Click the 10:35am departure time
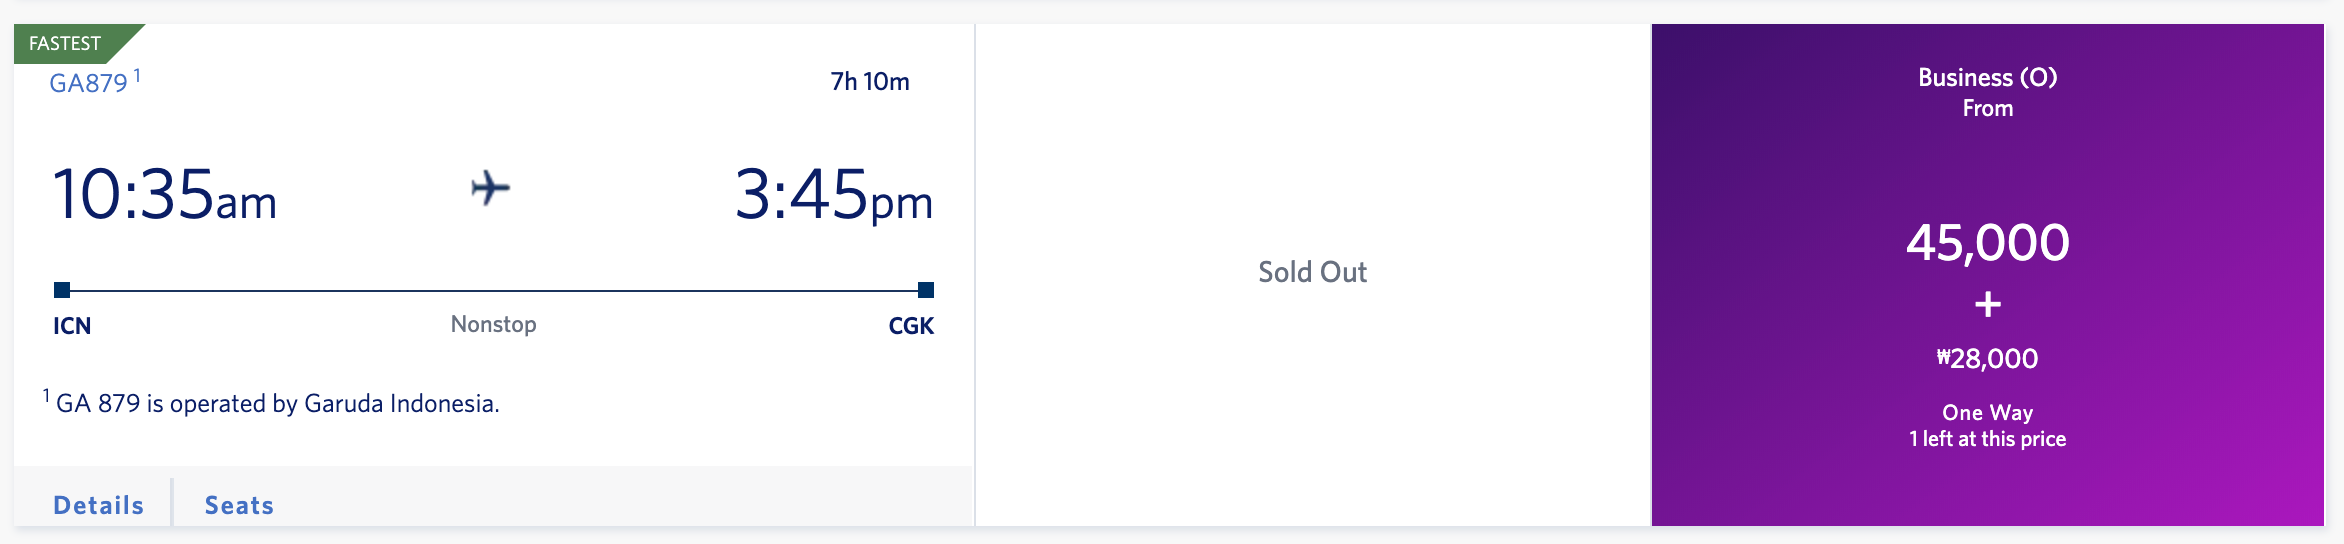 click(165, 194)
